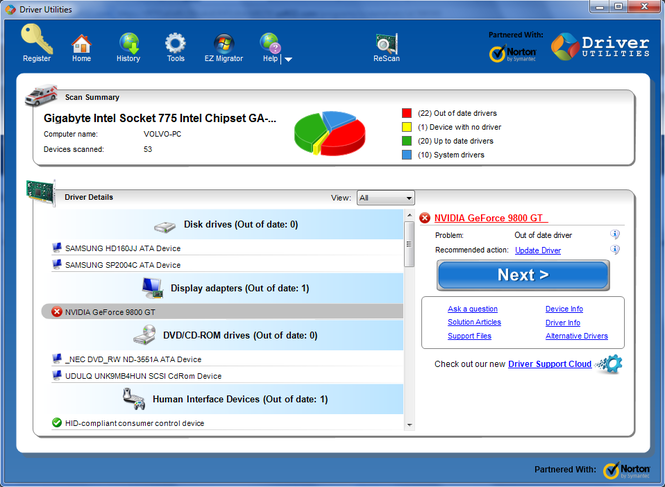Select Disk drives category header
Image resolution: width=665 pixels, height=487 pixels.
pos(227,224)
